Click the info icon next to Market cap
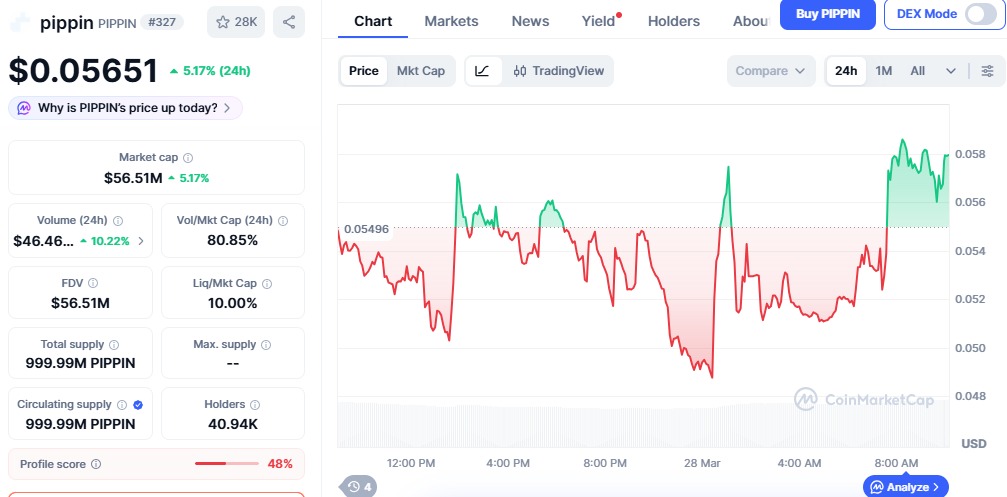 tap(188, 158)
